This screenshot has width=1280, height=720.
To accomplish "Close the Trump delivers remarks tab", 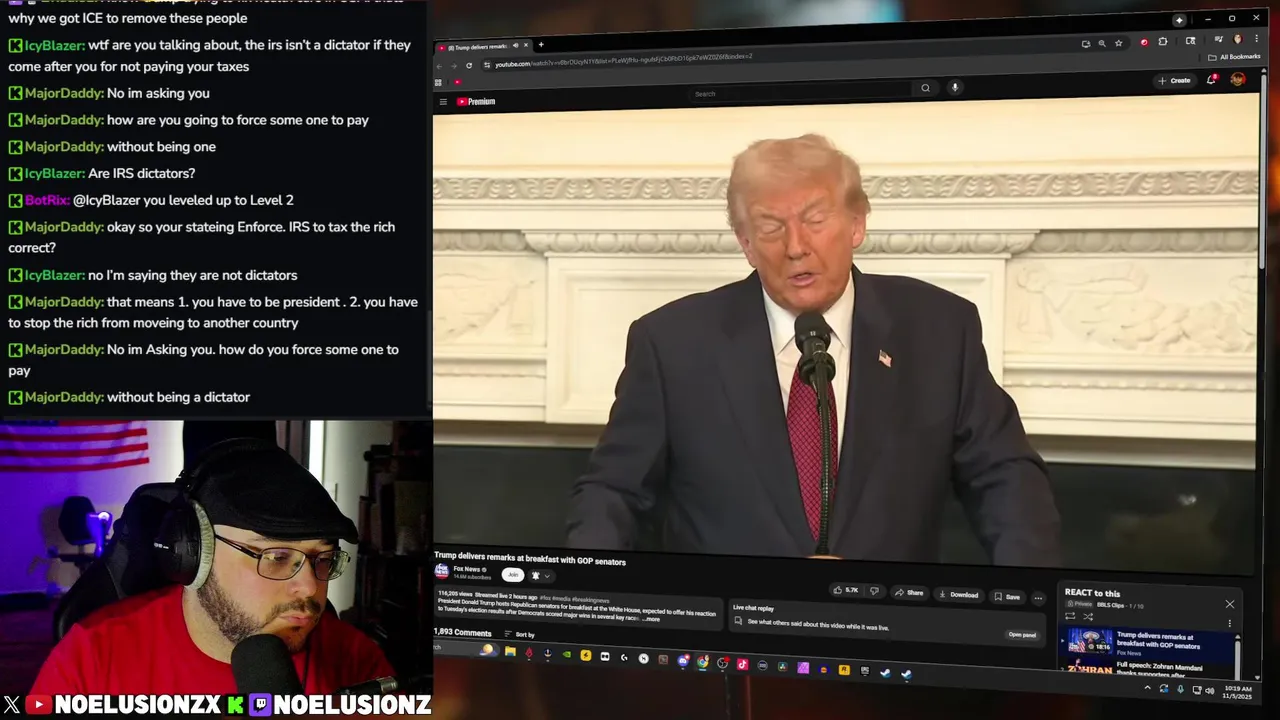I will (526, 45).
